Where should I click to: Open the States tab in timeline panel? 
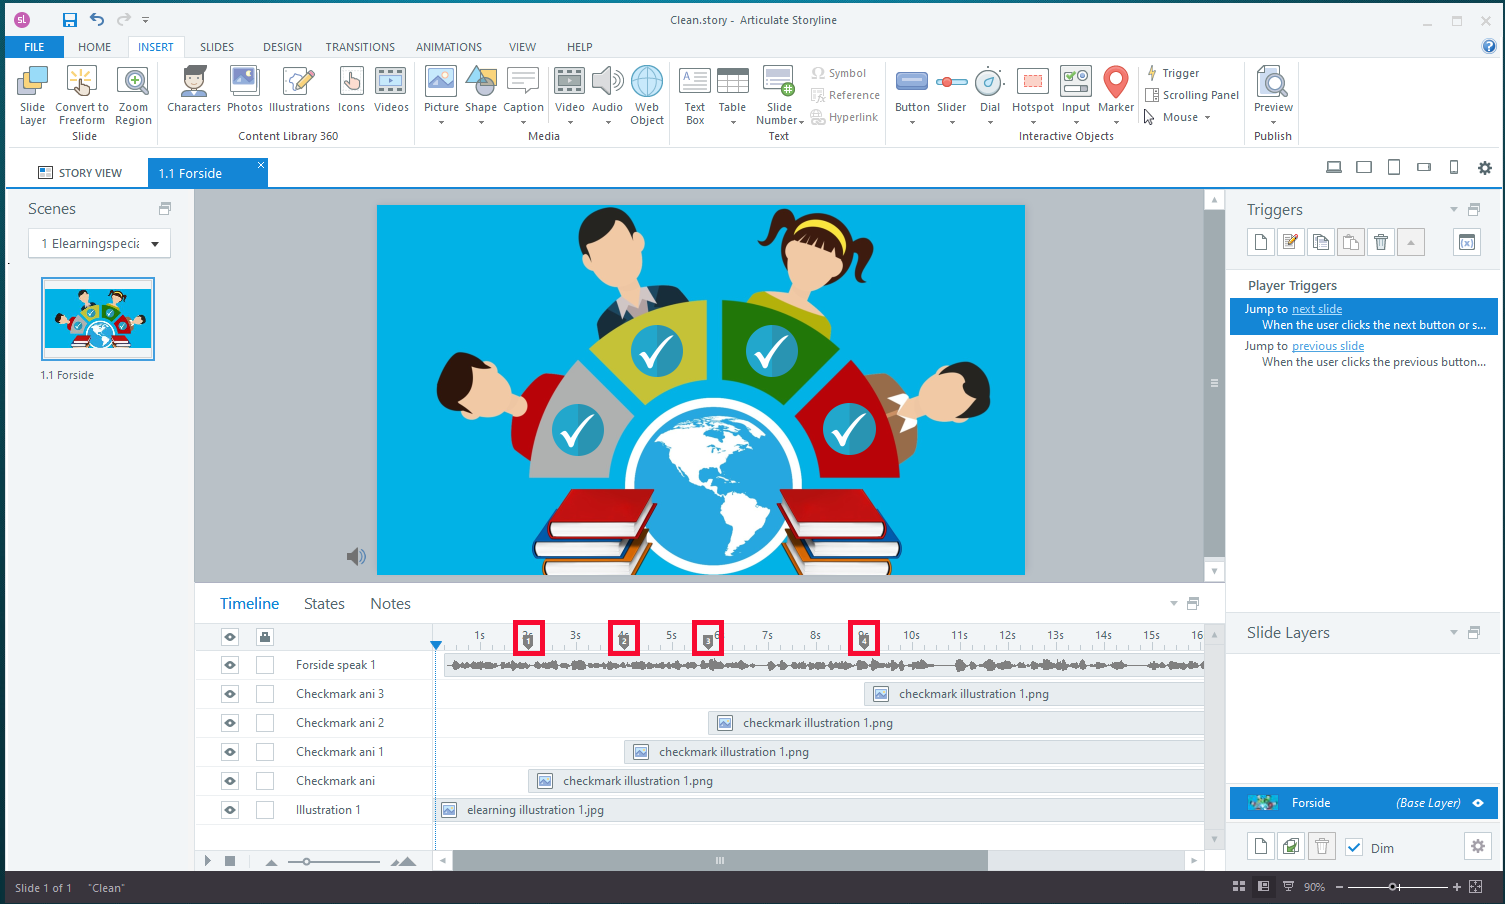tap(323, 603)
